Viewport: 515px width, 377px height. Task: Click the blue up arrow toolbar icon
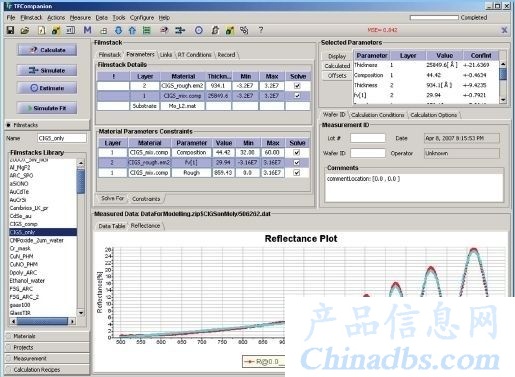tap(132, 31)
